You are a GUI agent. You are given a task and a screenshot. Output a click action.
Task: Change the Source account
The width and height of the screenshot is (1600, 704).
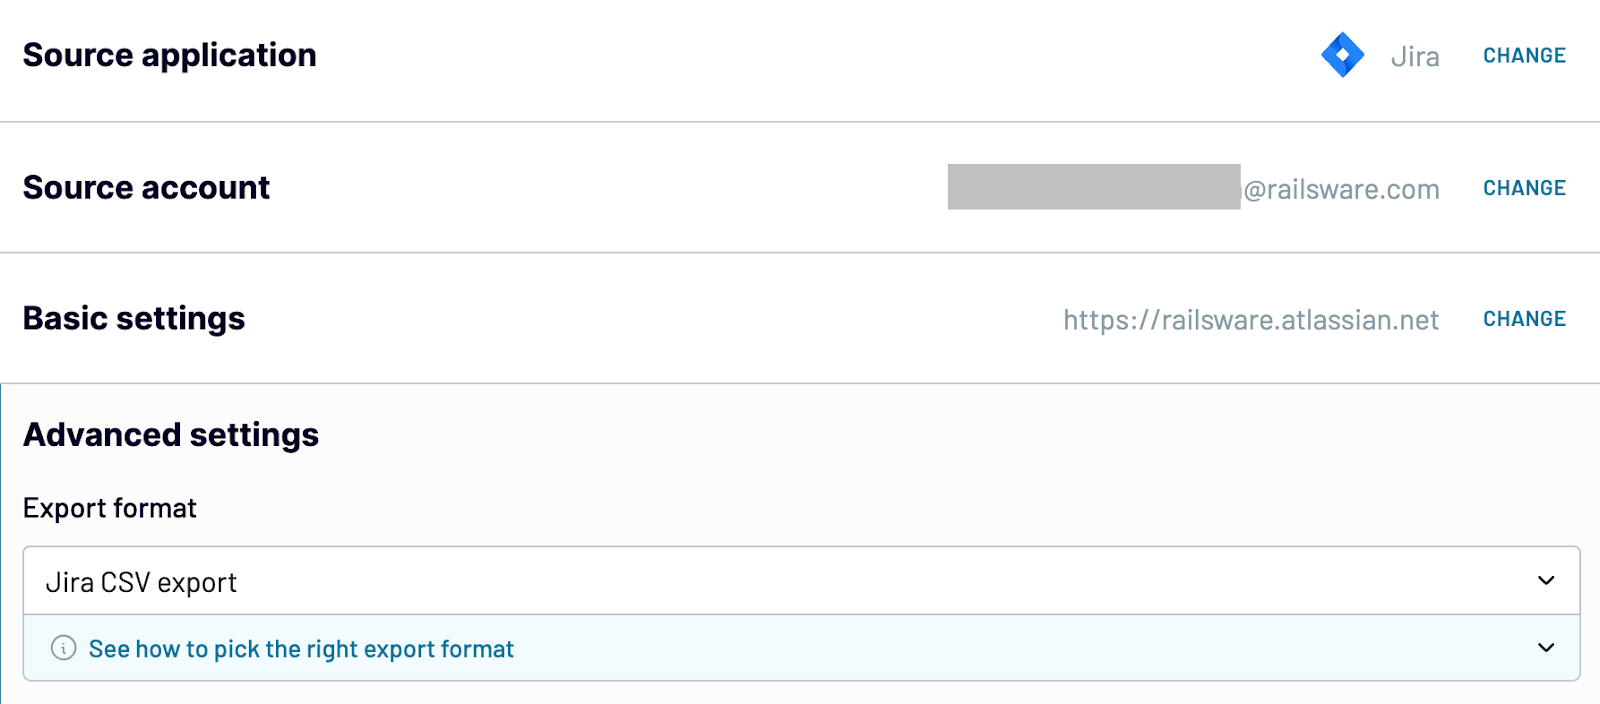[x=1524, y=188]
